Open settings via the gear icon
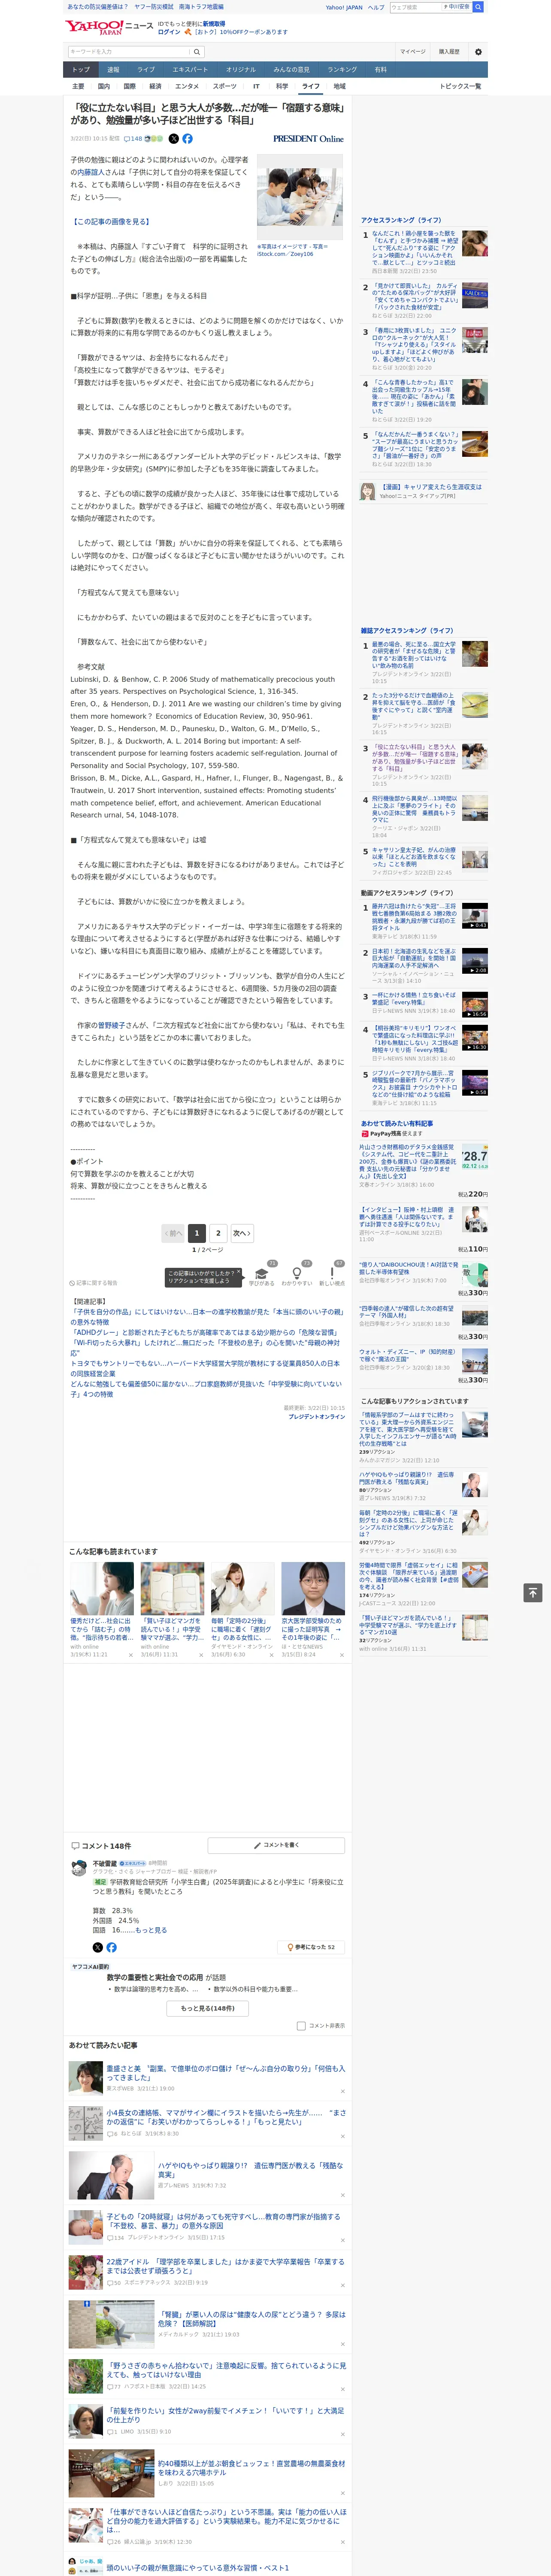 [x=478, y=51]
